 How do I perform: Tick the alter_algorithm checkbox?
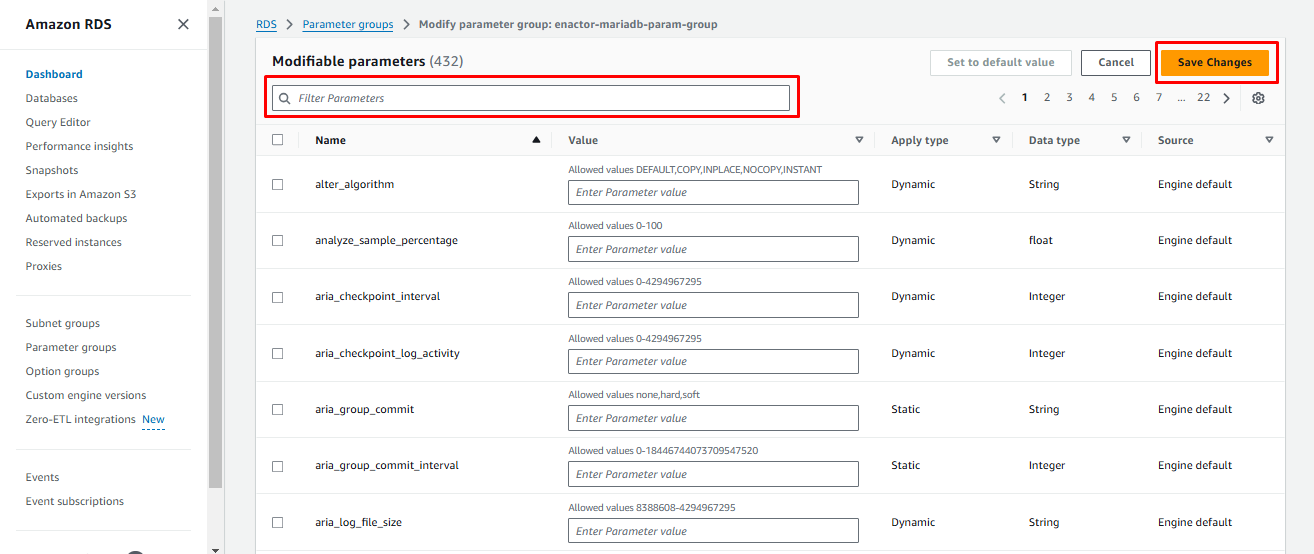tap(278, 184)
